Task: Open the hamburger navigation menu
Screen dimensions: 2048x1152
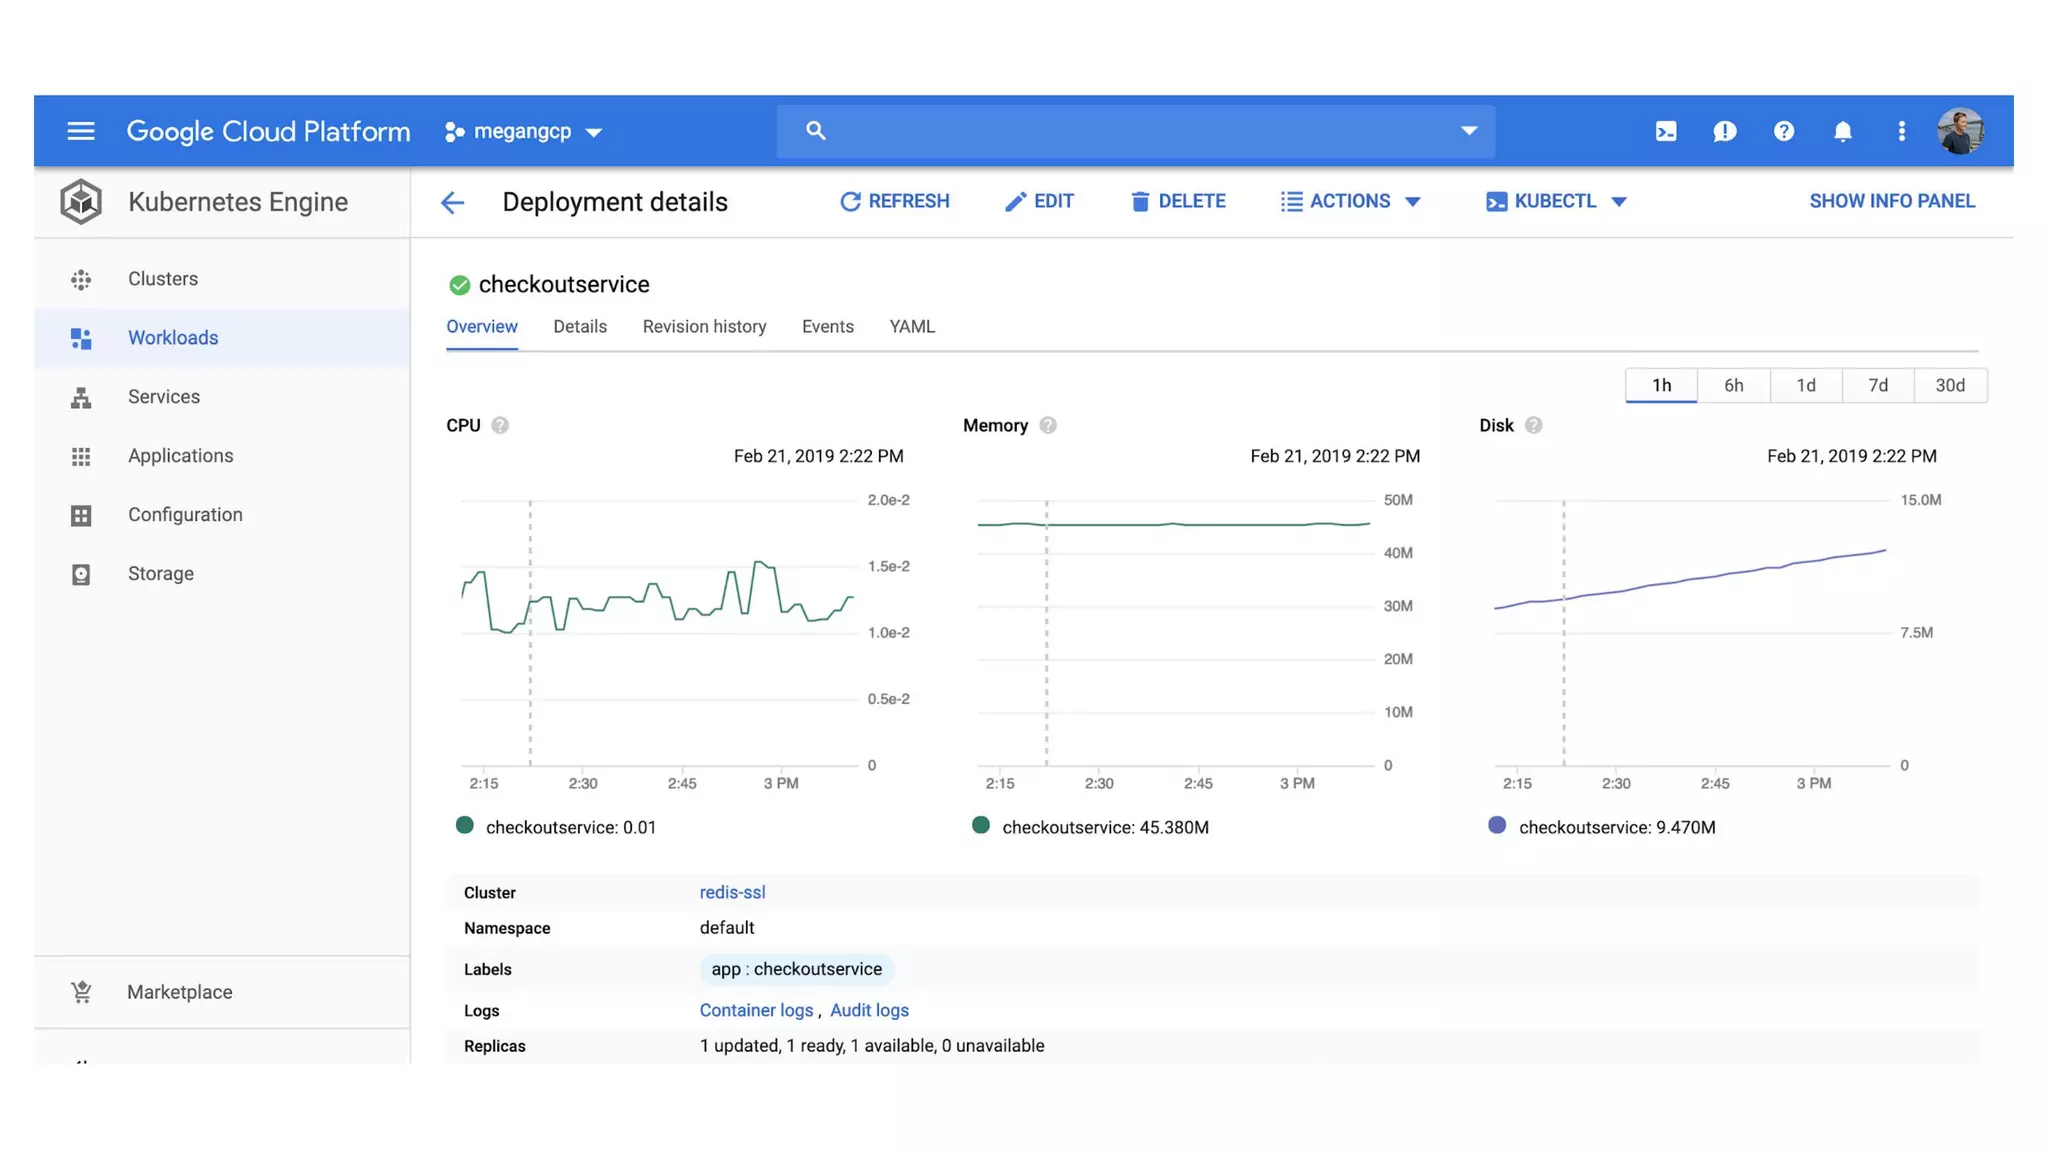Action: [81, 131]
